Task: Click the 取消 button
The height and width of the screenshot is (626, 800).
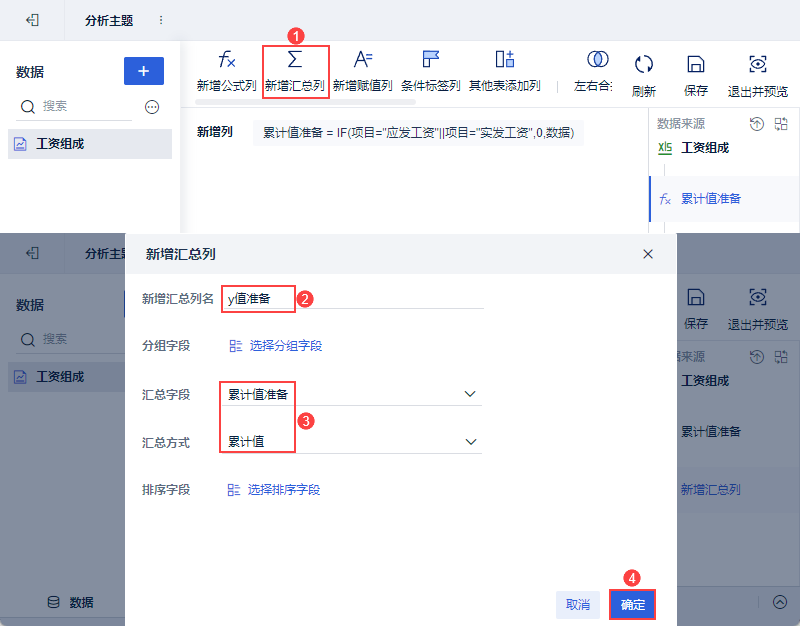Action: pyautogui.click(x=578, y=605)
